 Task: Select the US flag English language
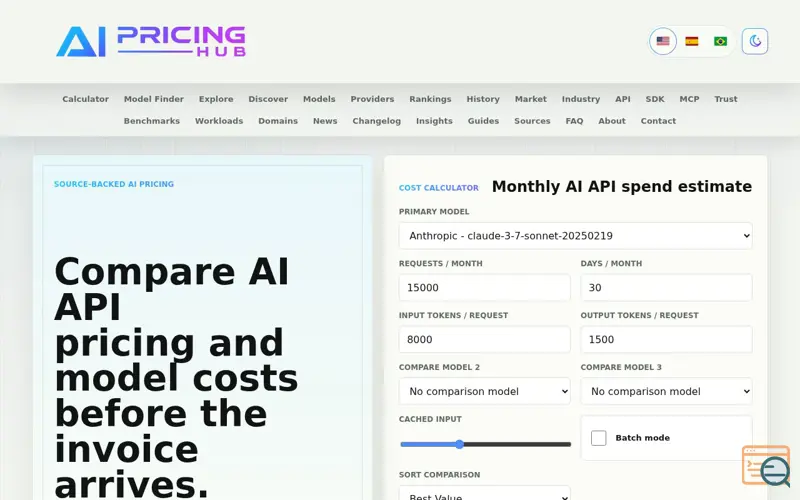pos(663,41)
